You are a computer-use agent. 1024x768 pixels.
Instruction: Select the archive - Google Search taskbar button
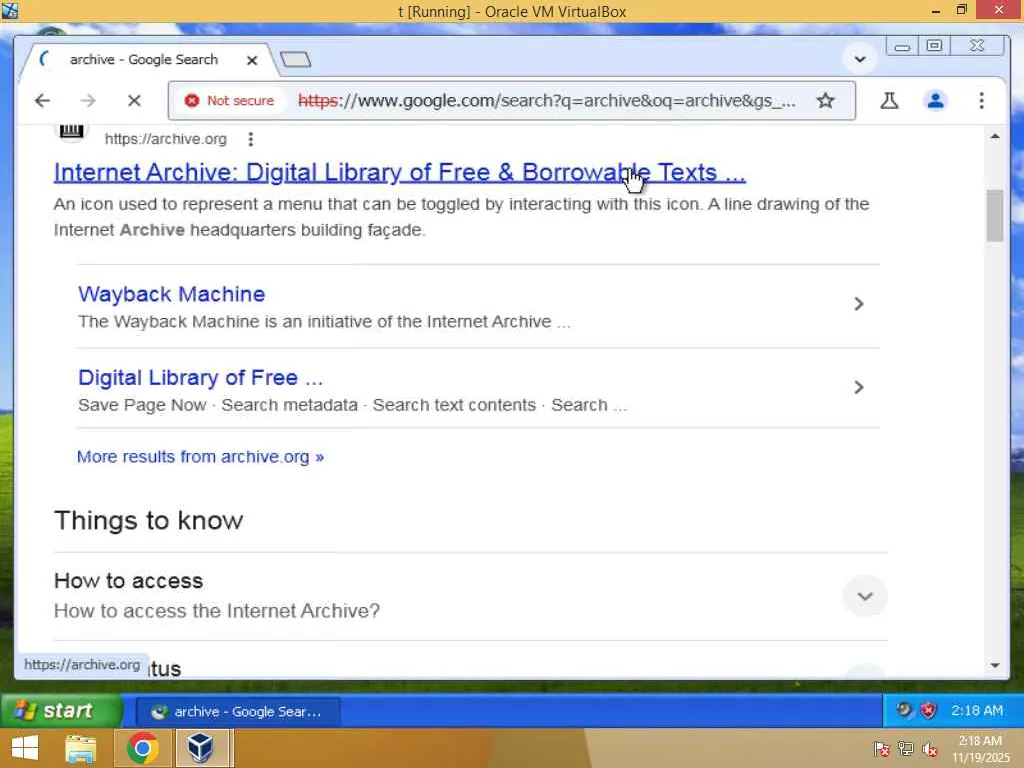pyautogui.click(x=238, y=712)
